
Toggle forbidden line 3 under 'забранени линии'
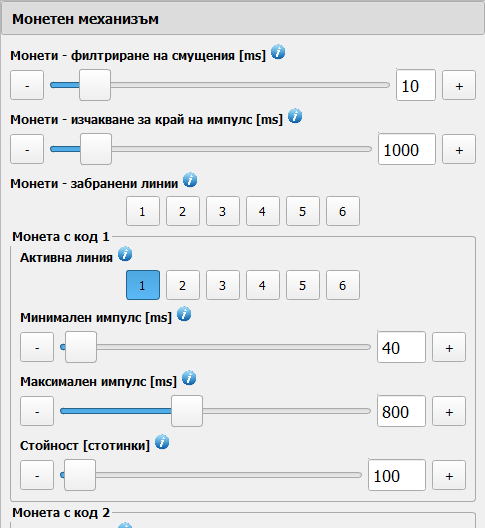coord(223,211)
